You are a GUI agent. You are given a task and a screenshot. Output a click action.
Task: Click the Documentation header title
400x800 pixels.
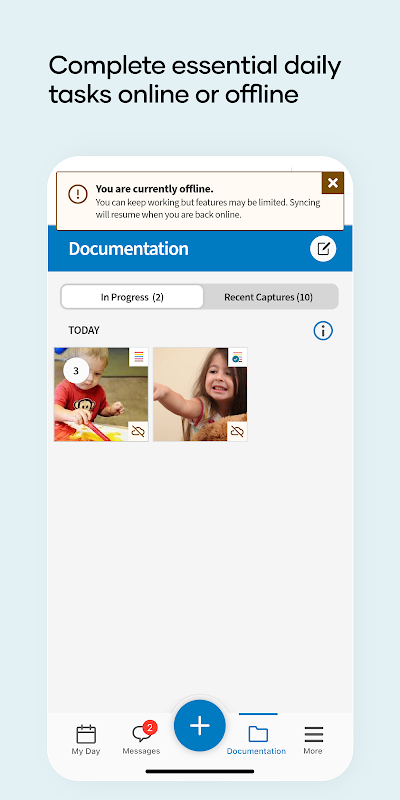(129, 249)
